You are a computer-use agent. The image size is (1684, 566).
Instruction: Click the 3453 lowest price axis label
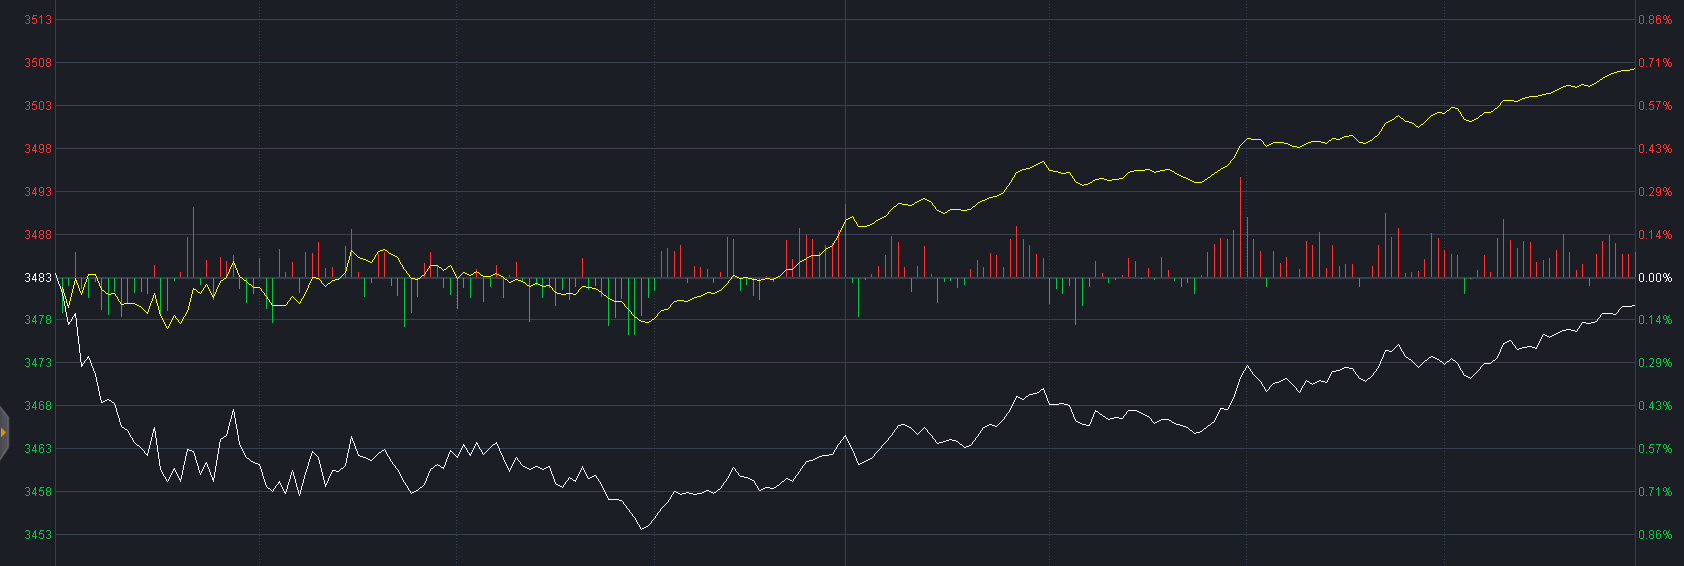pyautogui.click(x=38, y=535)
